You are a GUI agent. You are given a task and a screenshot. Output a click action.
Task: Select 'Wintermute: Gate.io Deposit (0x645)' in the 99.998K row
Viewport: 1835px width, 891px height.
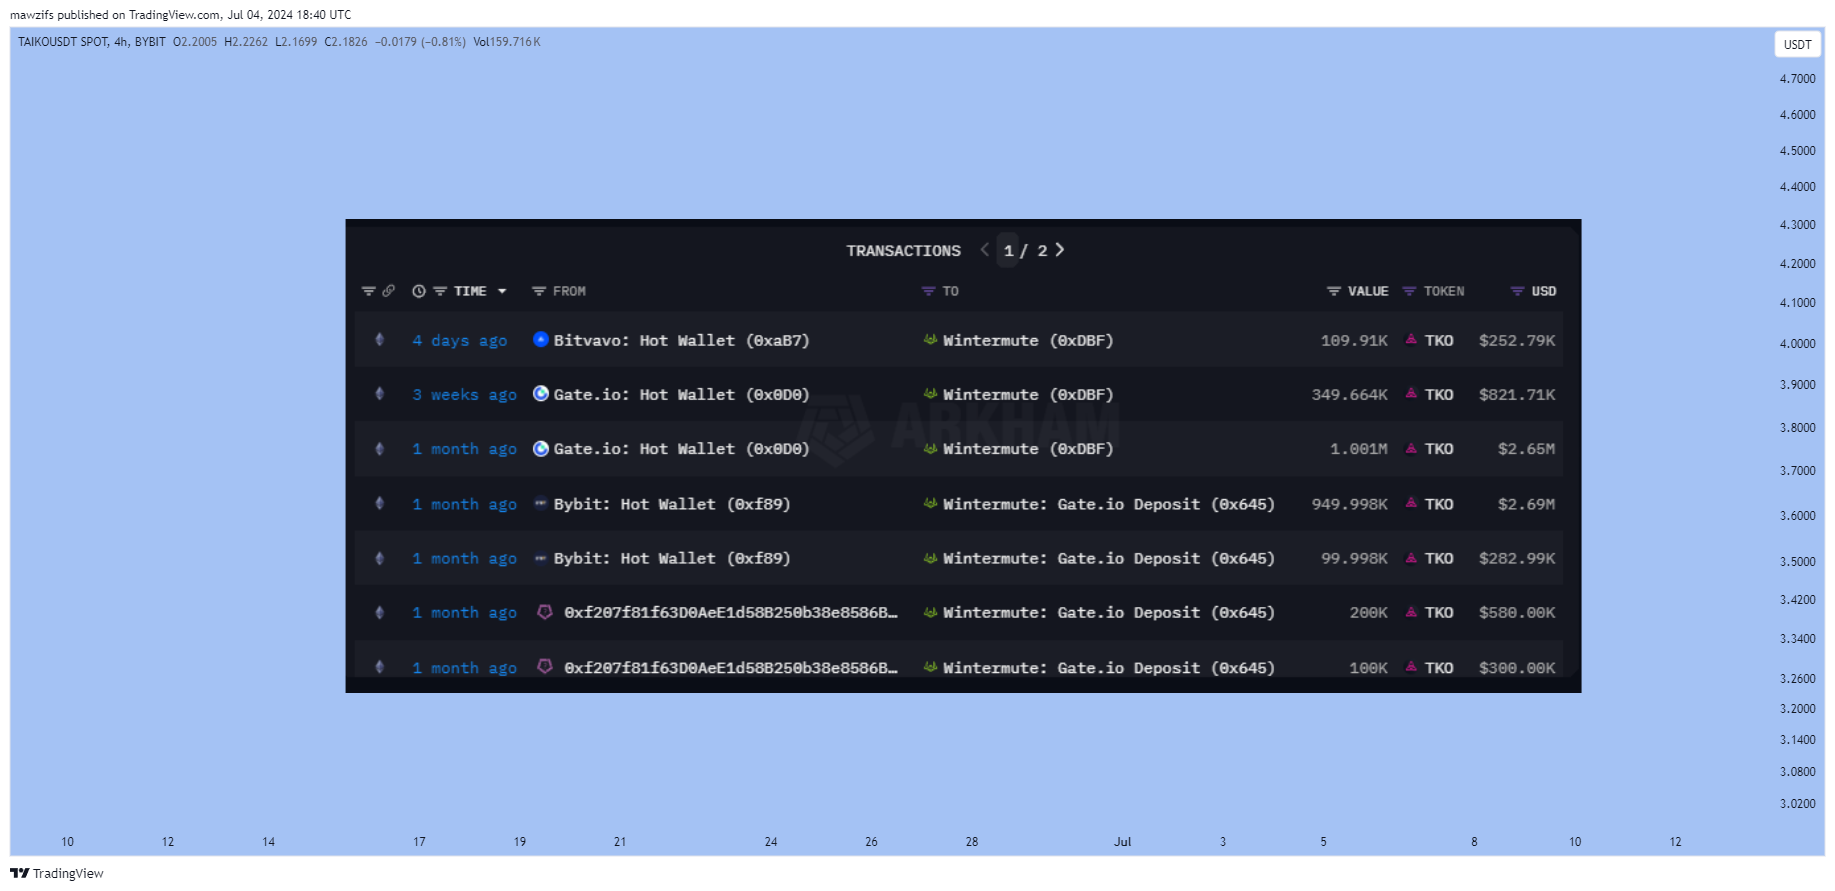(1109, 559)
